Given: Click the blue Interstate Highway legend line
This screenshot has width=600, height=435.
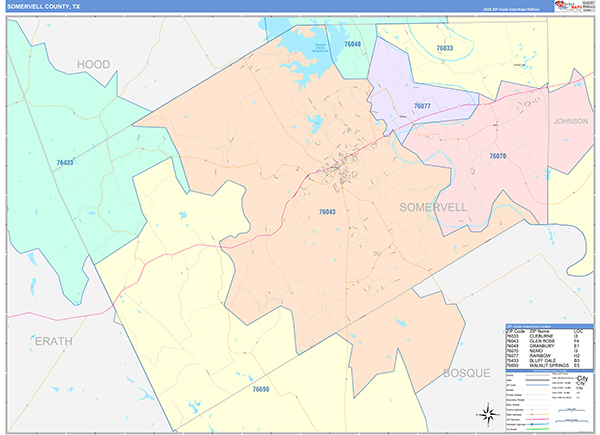Looking at the screenshot, I should [x=538, y=424].
